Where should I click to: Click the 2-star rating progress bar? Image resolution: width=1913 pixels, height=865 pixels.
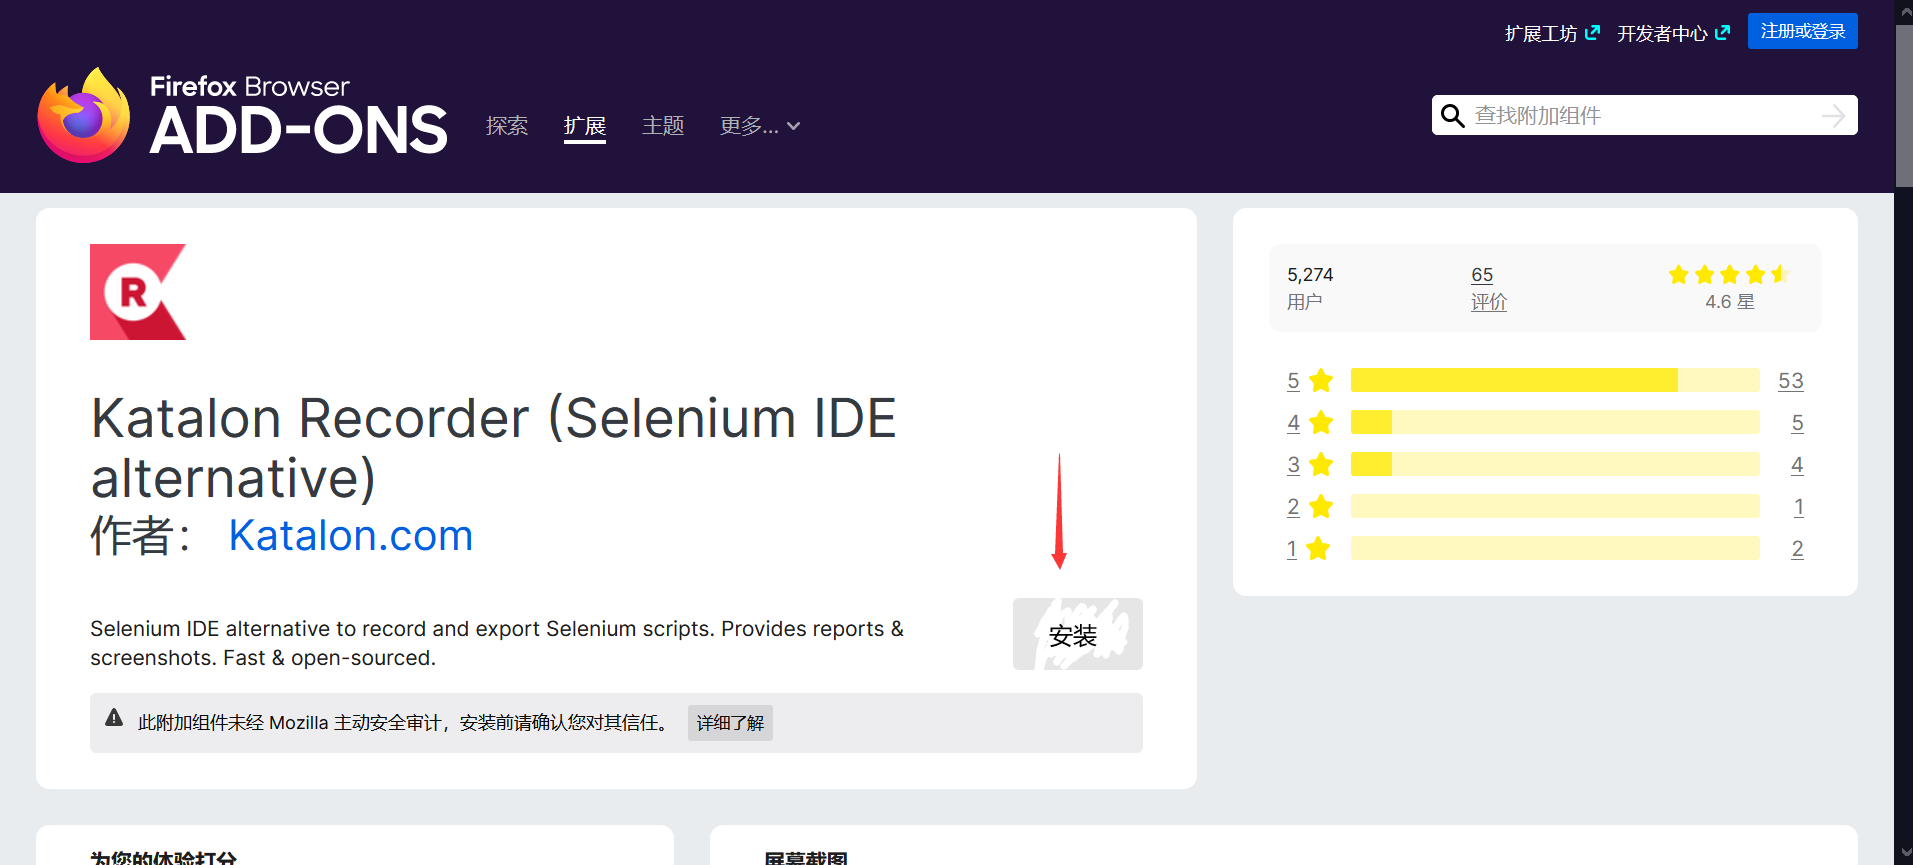click(x=1555, y=506)
